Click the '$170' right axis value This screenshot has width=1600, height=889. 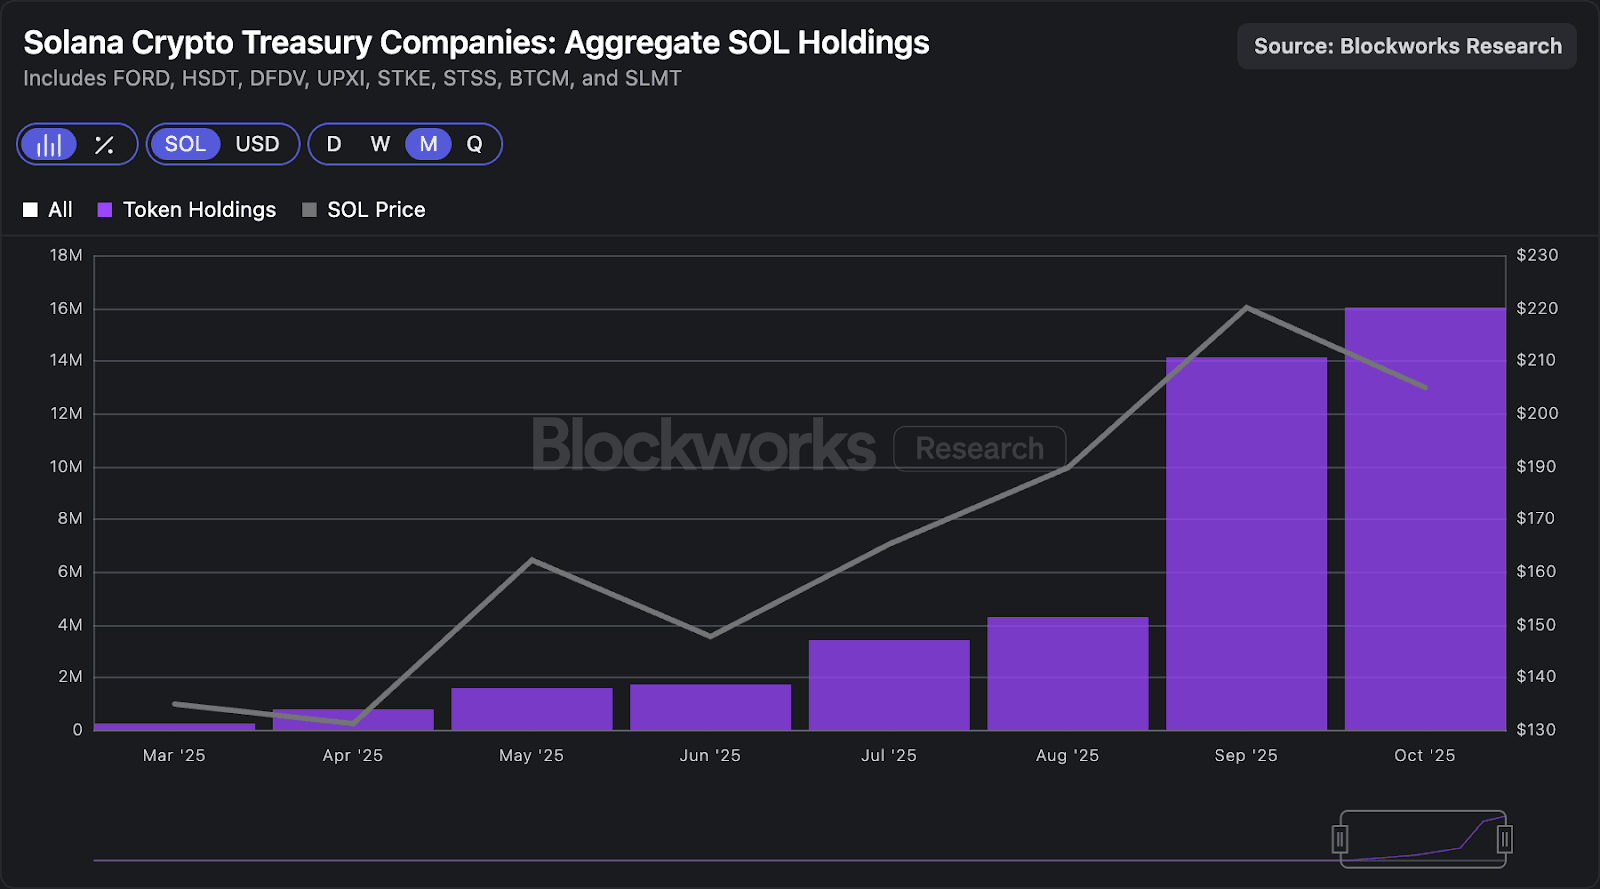tap(1537, 519)
